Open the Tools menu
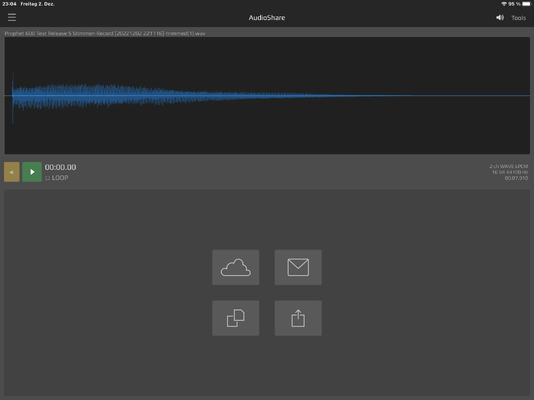This screenshot has width=534, height=400. click(x=518, y=18)
